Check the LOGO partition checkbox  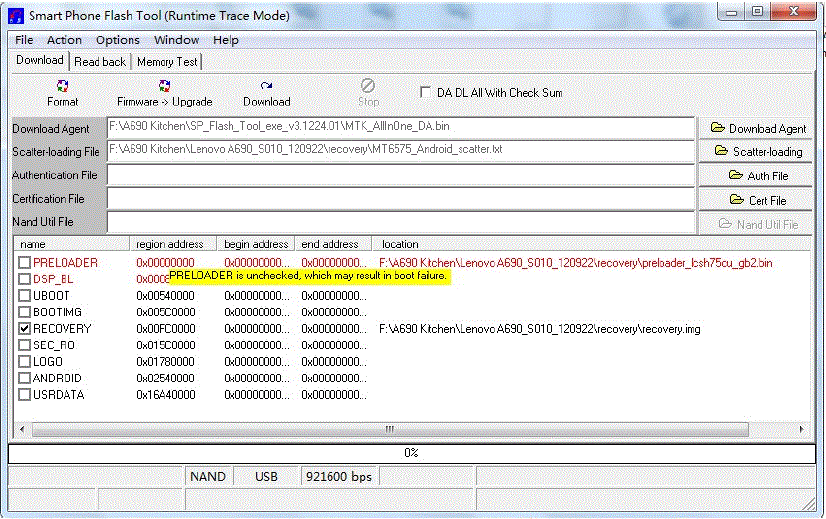pyautogui.click(x=24, y=362)
